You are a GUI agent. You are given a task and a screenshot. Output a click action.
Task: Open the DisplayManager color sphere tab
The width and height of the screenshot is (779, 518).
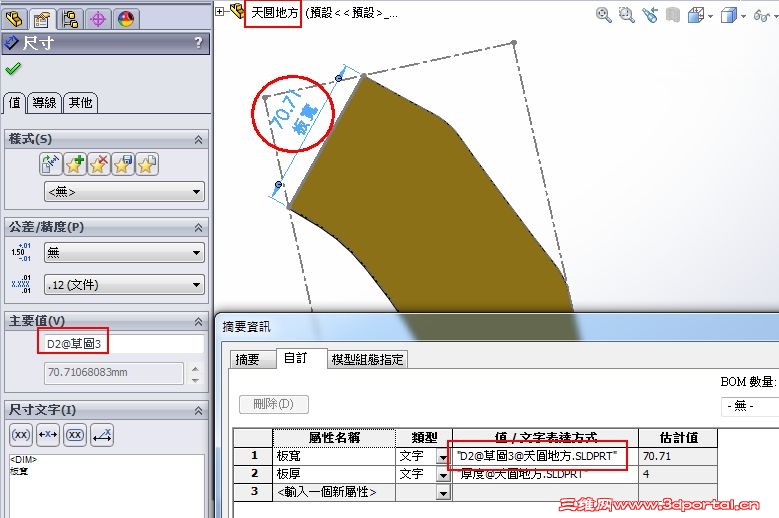[126, 19]
